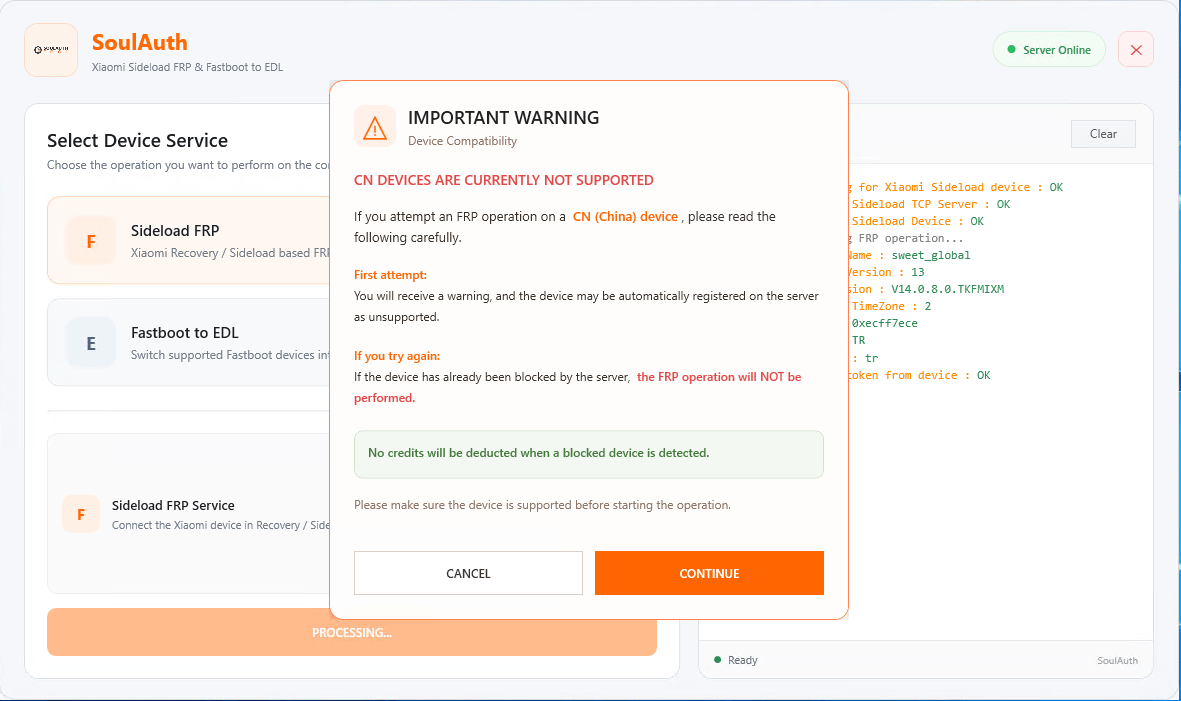Image resolution: width=1181 pixels, height=701 pixels.
Task: Click the Sideload FRP Service description card
Action: tap(188, 514)
